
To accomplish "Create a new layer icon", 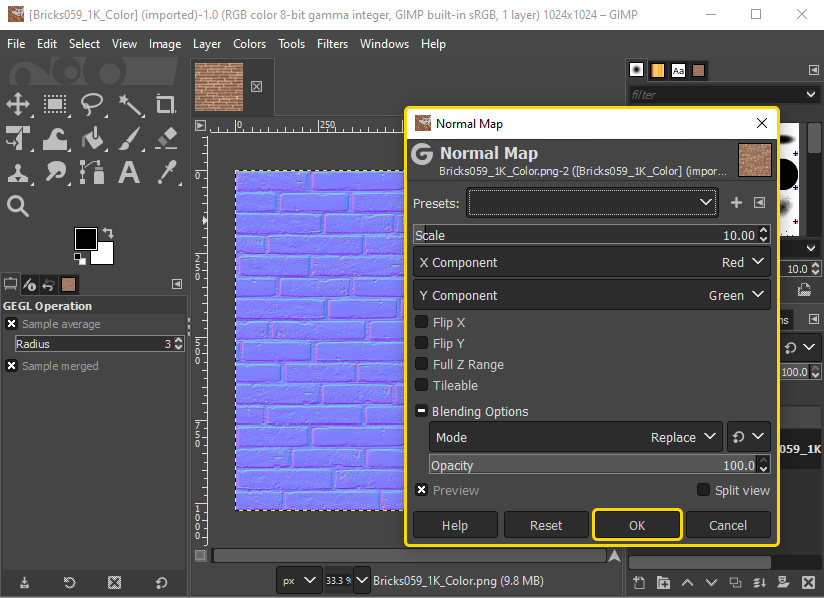I will (x=639, y=582).
